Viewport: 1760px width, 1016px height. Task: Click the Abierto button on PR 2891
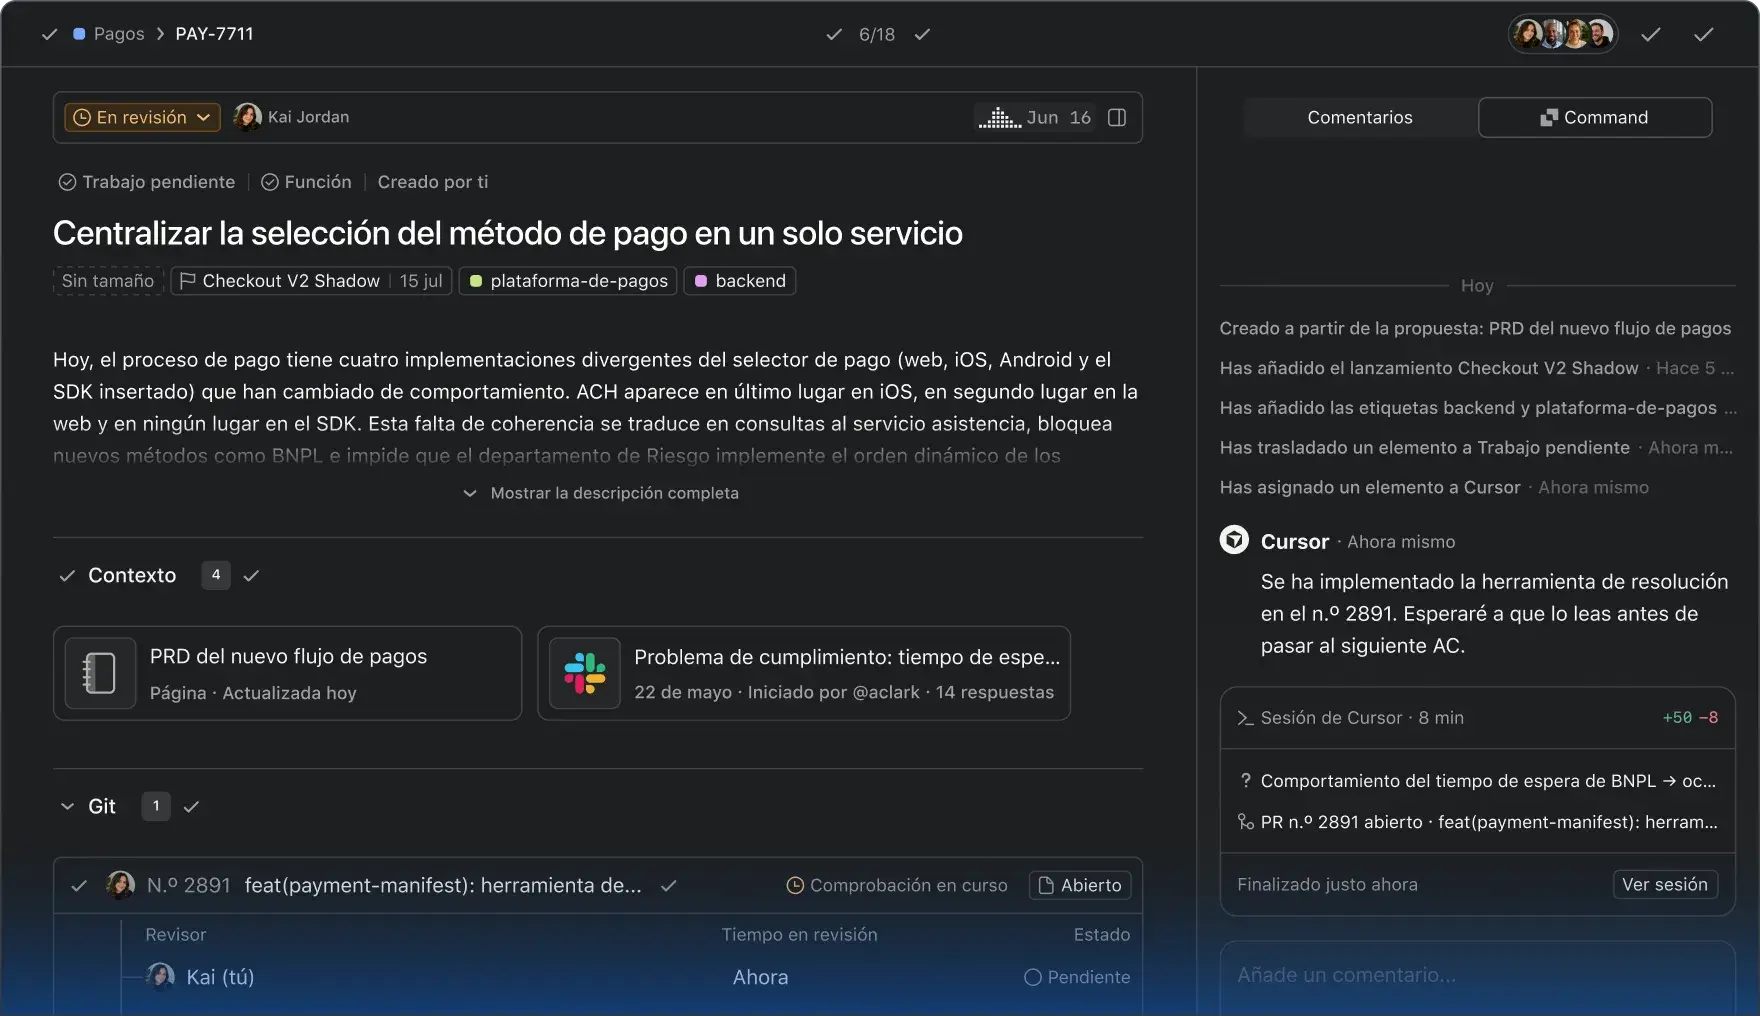point(1080,885)
